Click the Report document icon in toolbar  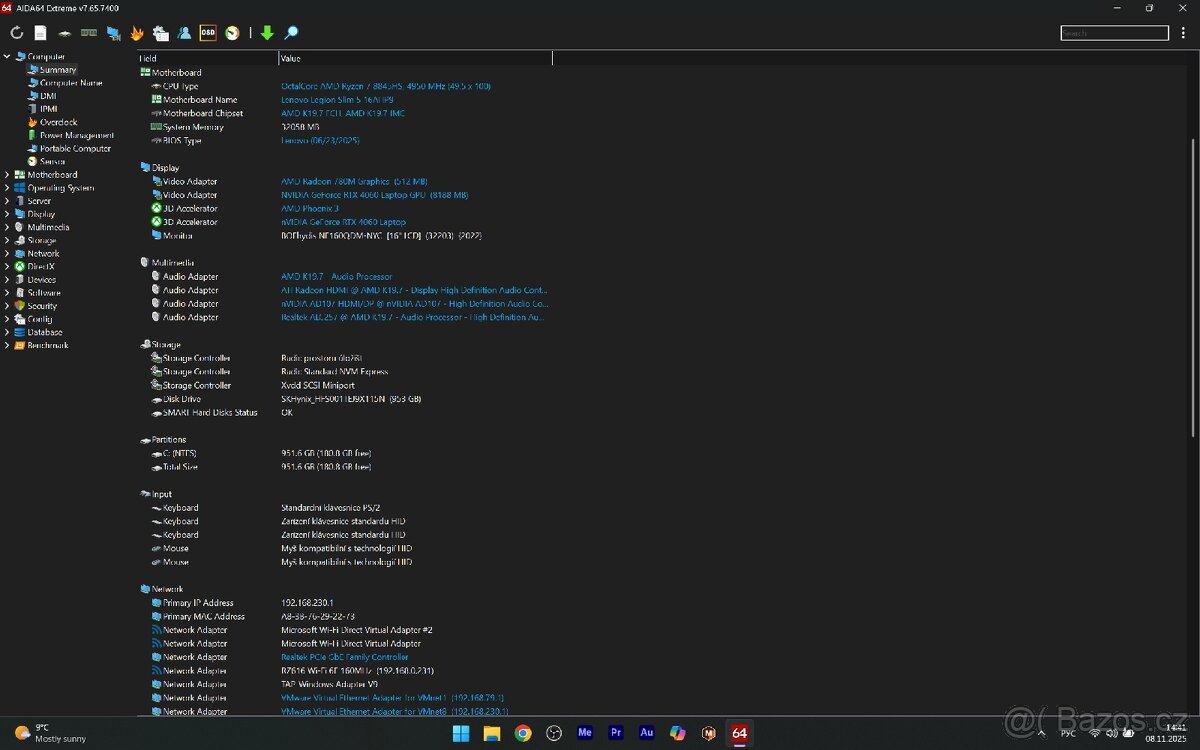39,33
